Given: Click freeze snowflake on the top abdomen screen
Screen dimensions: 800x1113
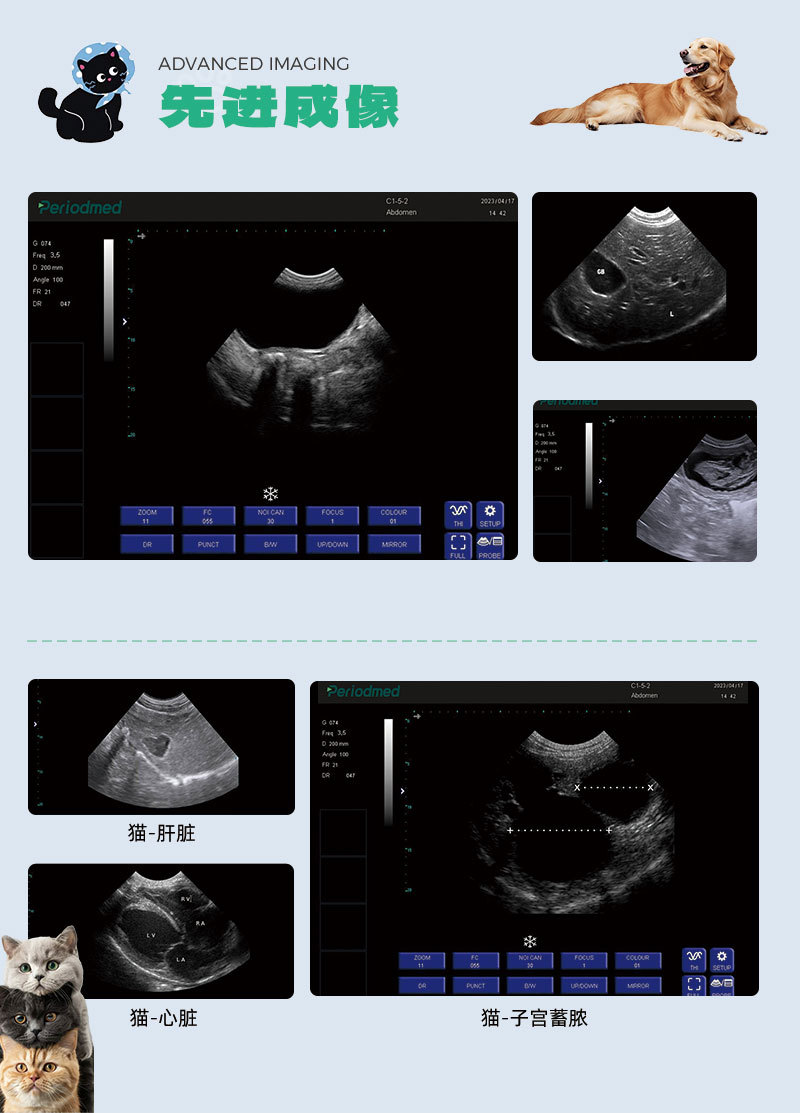Looking at the screenshot, I should pyautogui.click(x=270, y=494).
